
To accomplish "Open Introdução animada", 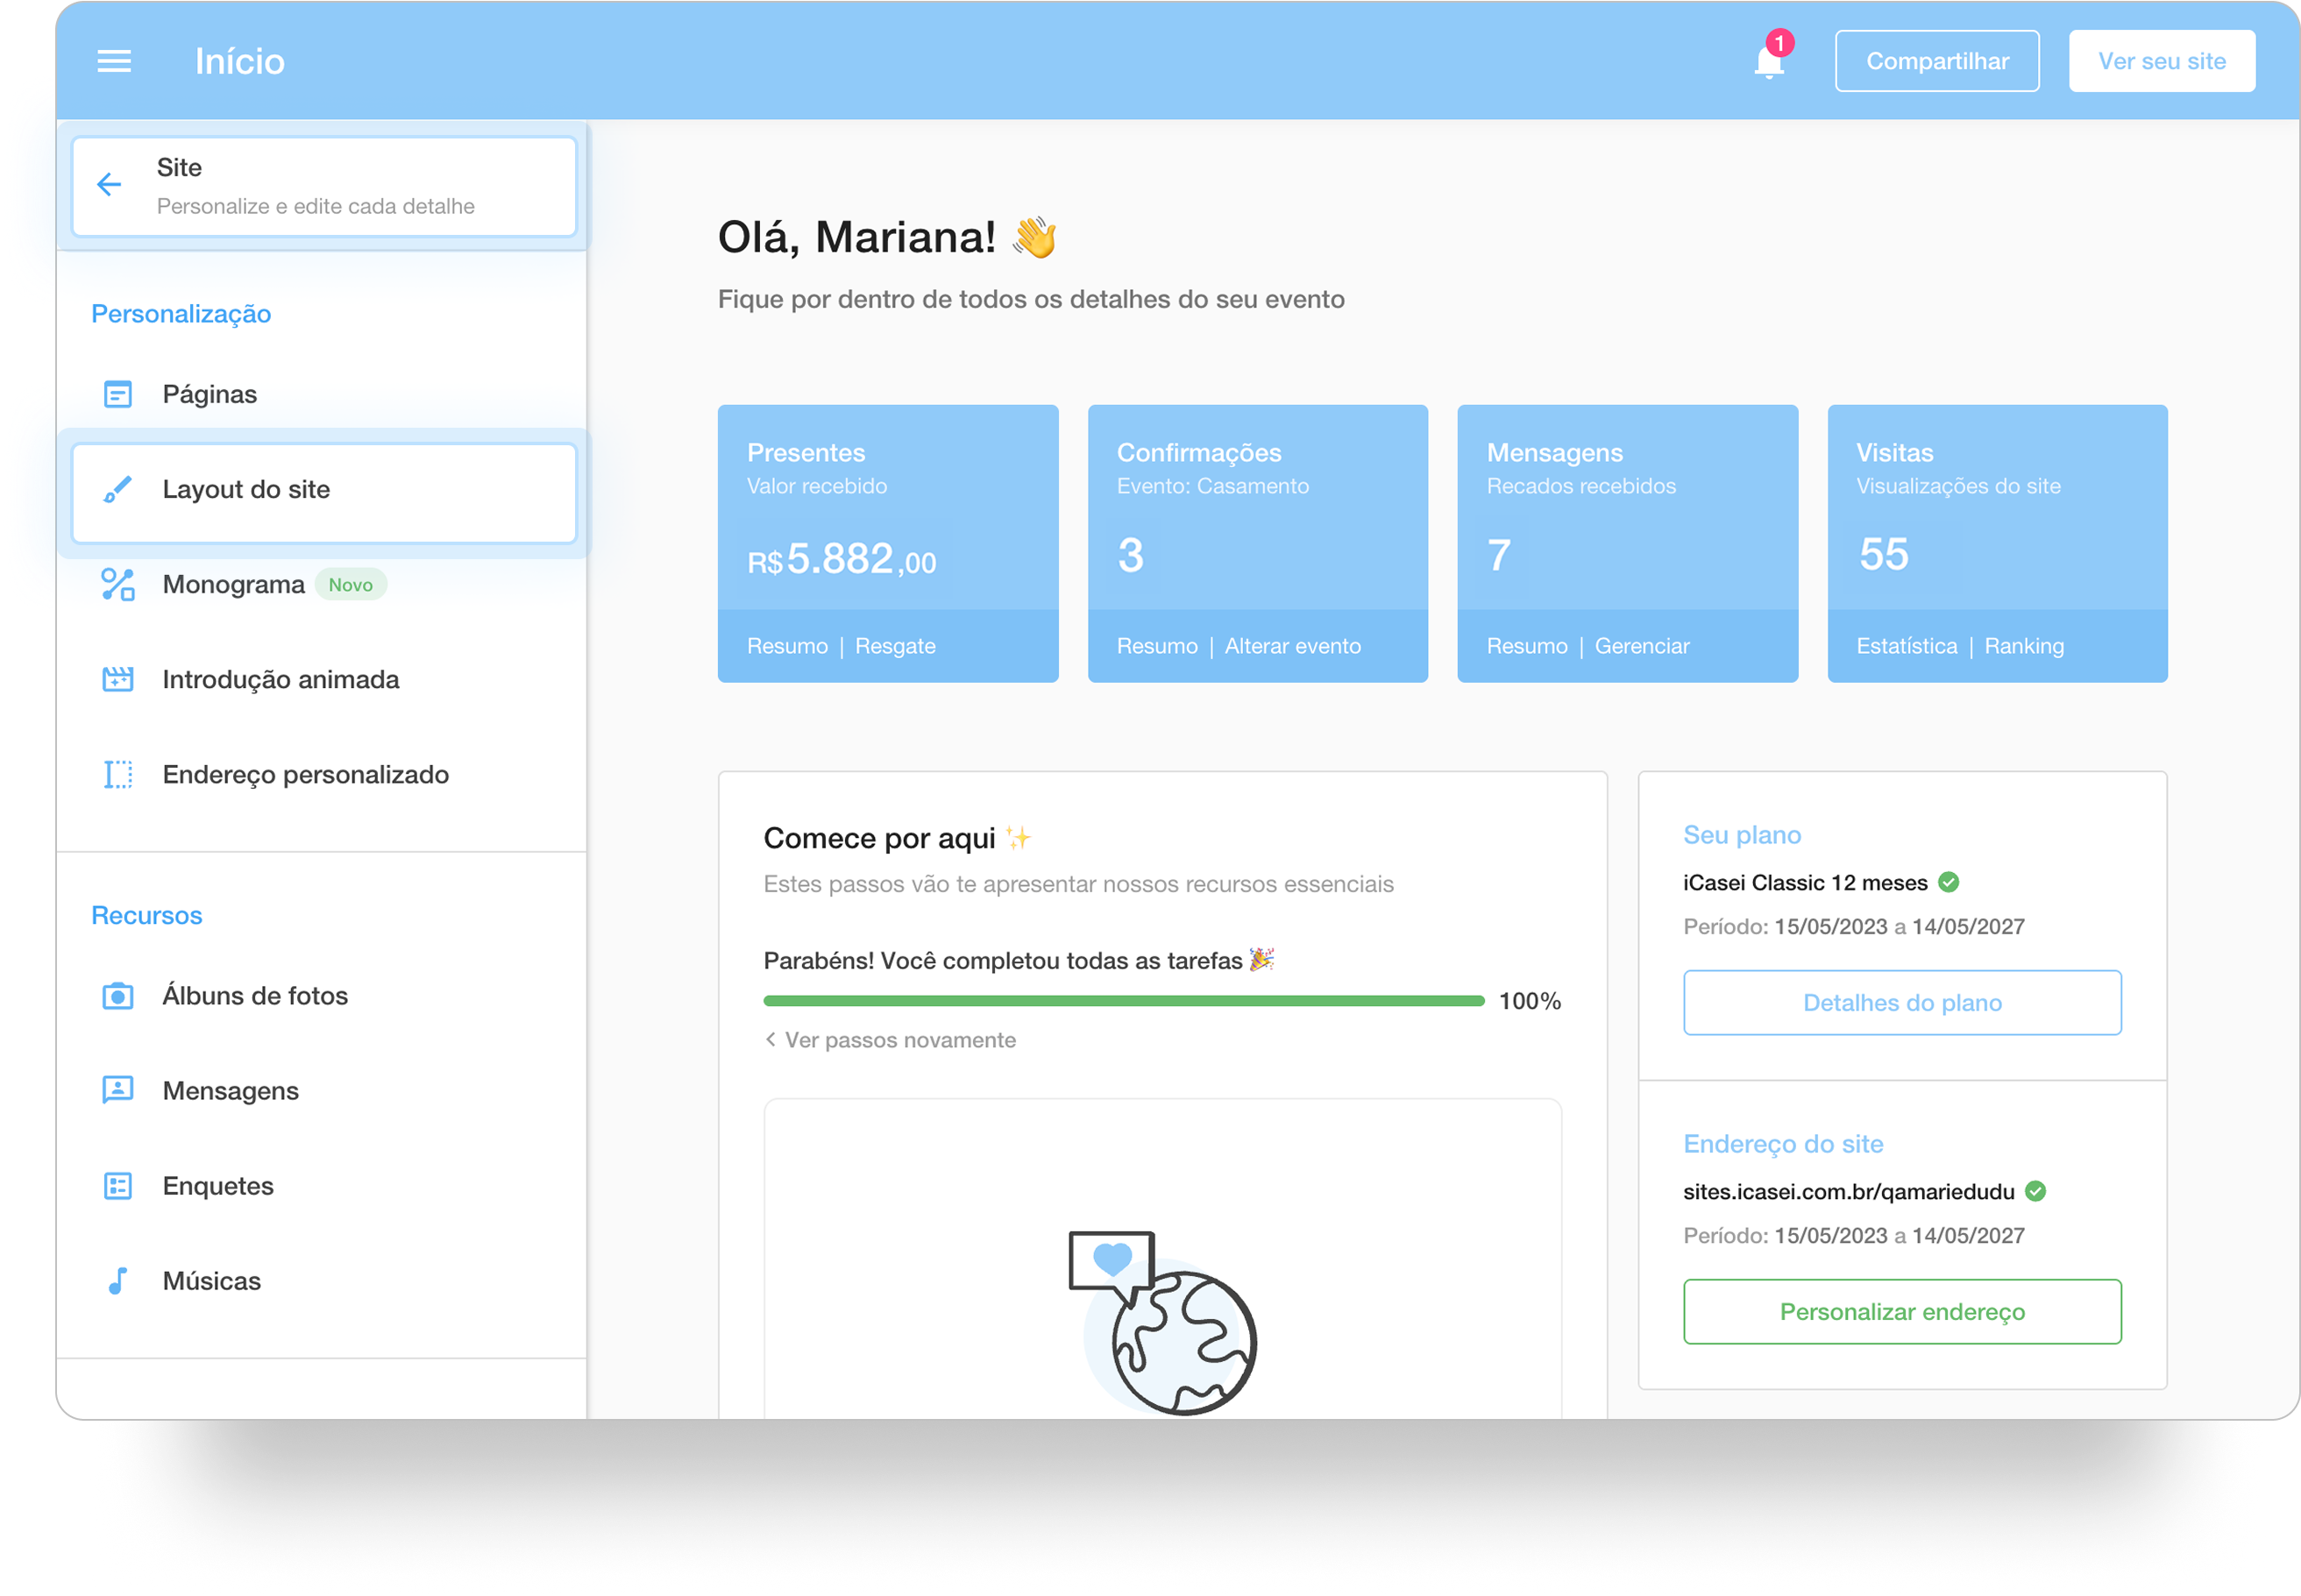I will [x=281, y=679].
